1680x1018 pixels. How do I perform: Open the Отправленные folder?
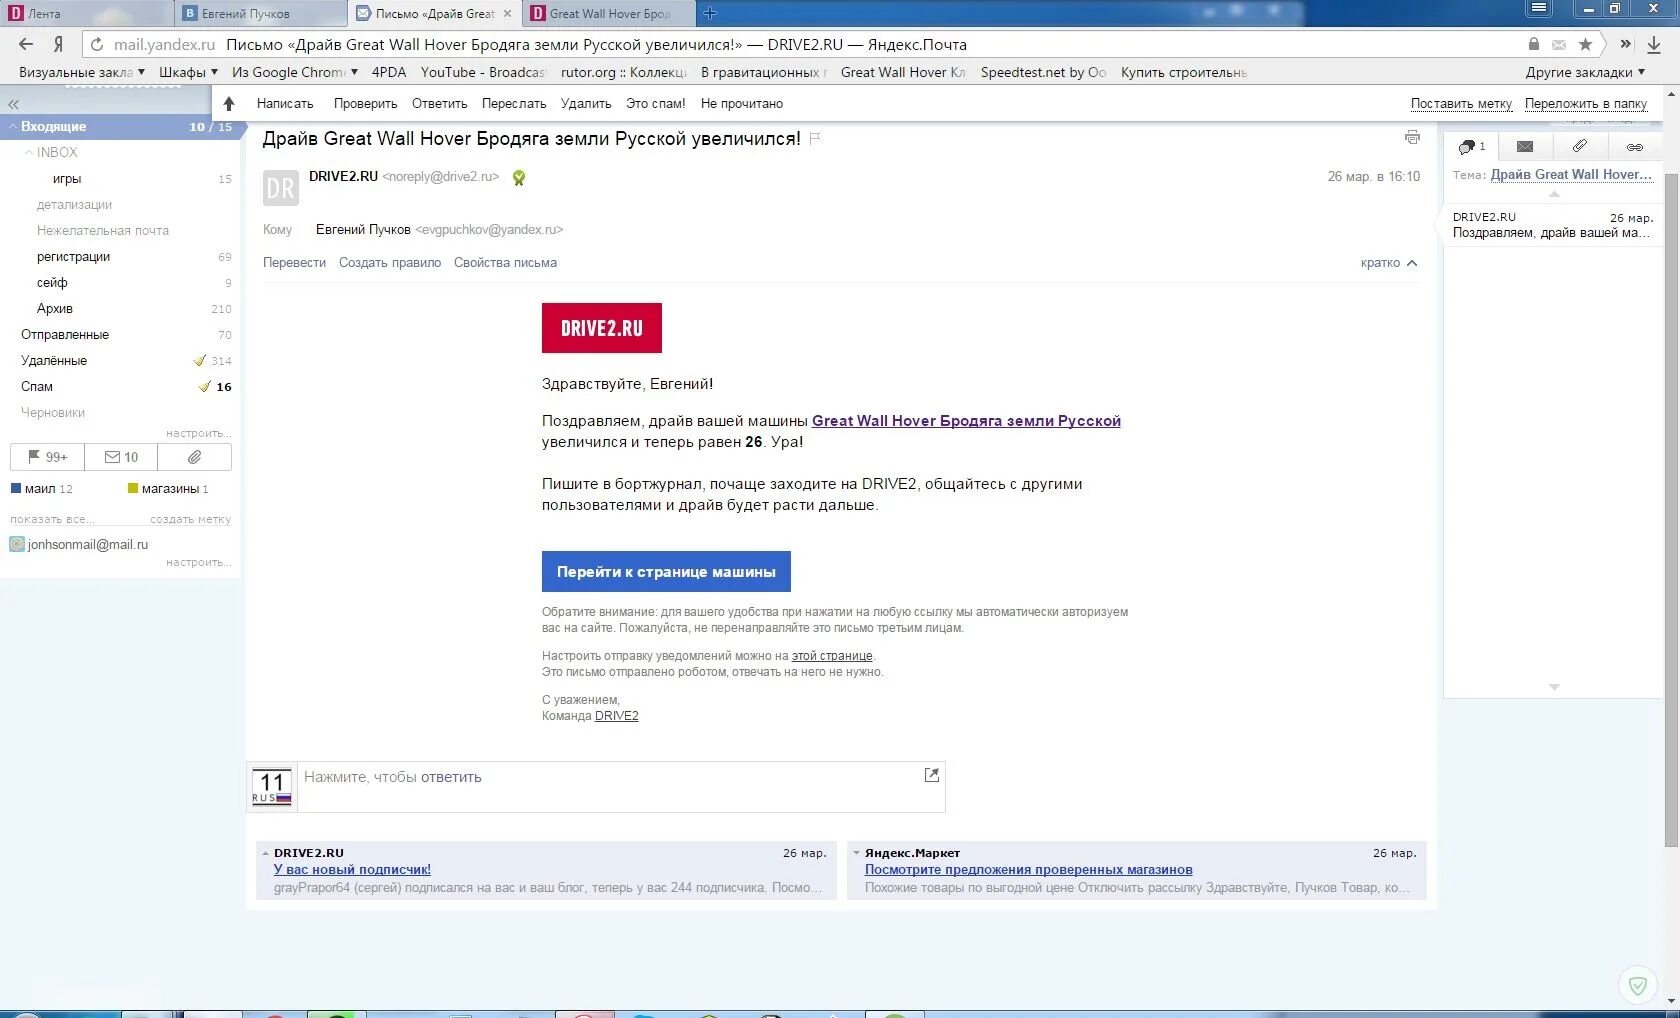click(x=65, y=335)
